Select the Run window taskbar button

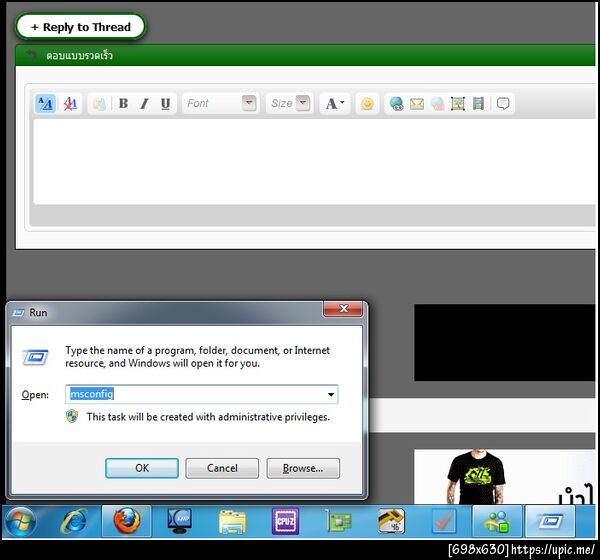550,521
